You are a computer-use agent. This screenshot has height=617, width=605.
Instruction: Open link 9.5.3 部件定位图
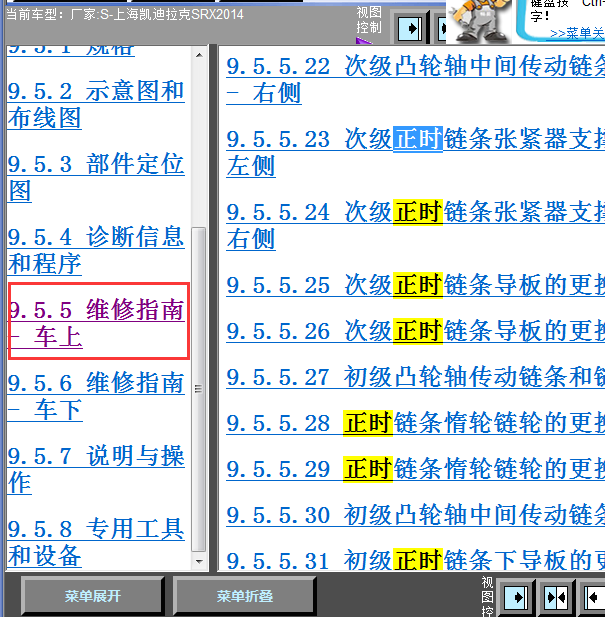(96, 177)
